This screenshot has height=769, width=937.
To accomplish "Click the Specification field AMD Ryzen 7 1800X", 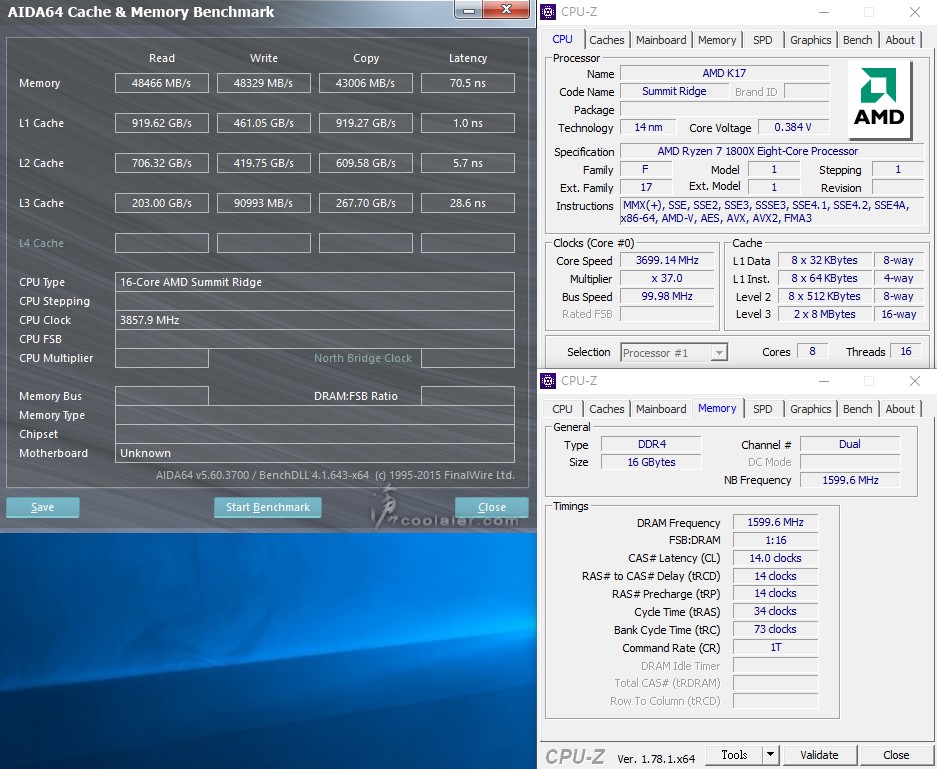I will tap(772, 151).
